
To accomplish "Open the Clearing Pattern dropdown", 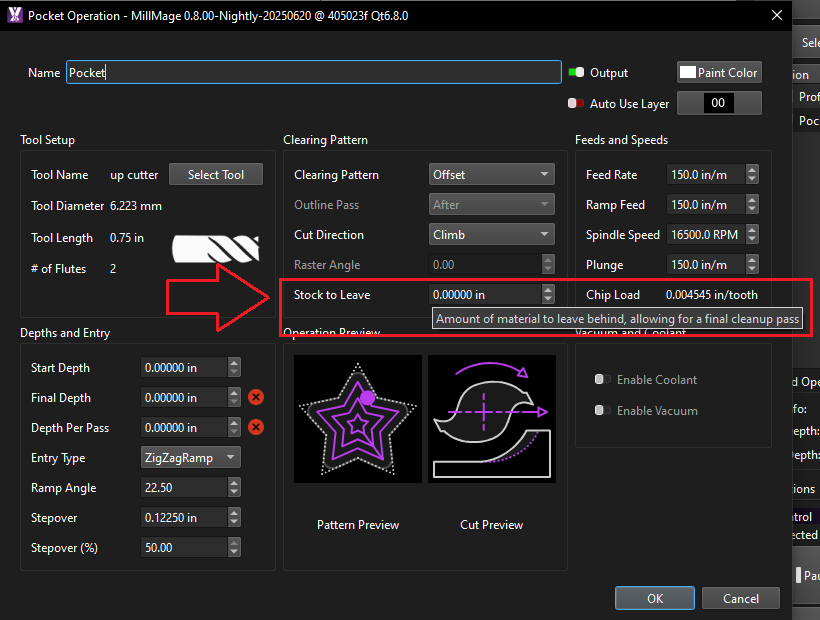I will point(492,175).
